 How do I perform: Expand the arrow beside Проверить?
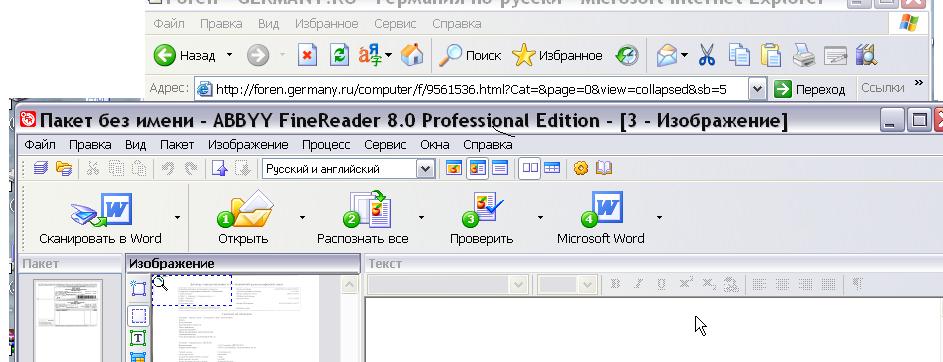[540, 217]
